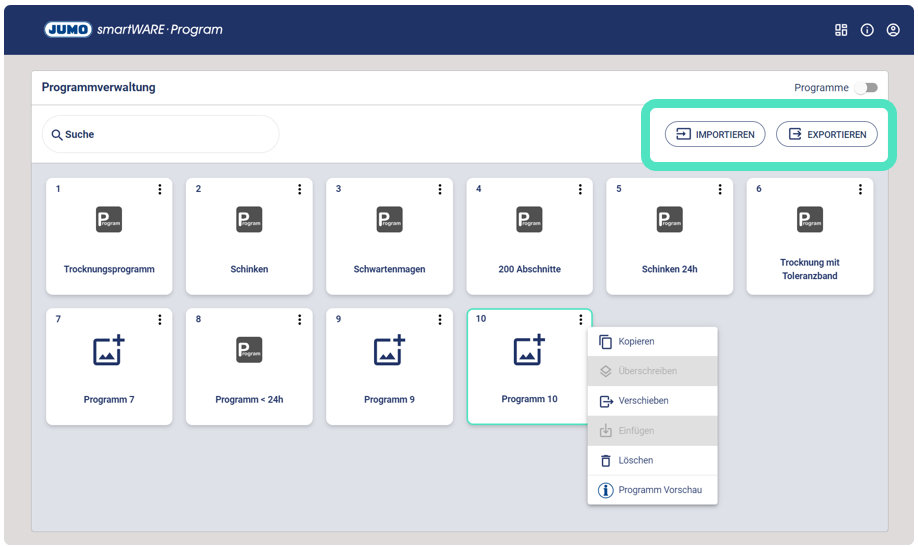Open Programm Vorschau from menu

tap(660, 490)
